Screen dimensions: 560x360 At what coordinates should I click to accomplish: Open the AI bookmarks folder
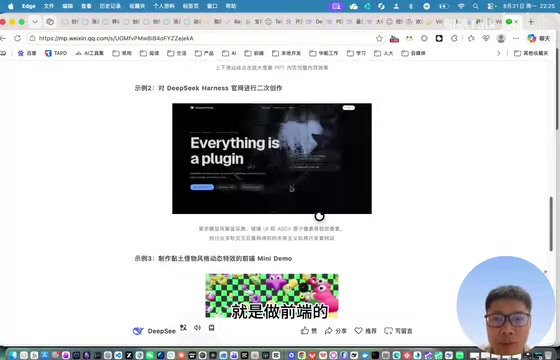pos(229,53)
